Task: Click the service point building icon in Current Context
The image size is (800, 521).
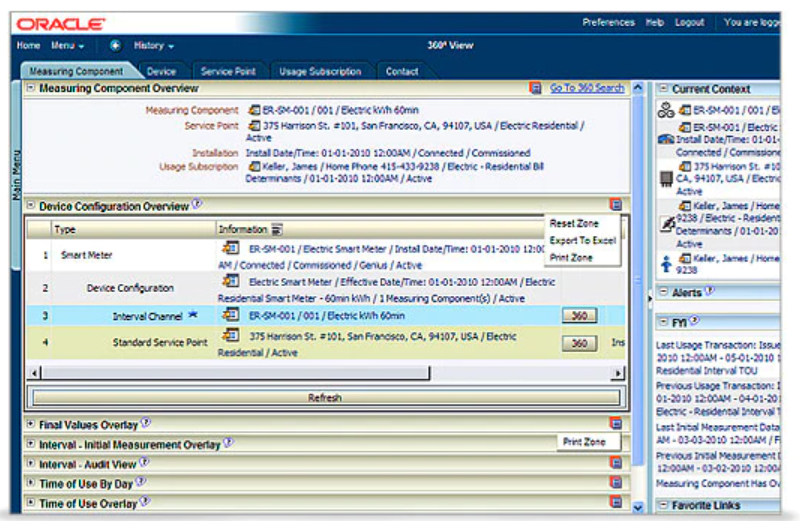Action: pos(666,179)
